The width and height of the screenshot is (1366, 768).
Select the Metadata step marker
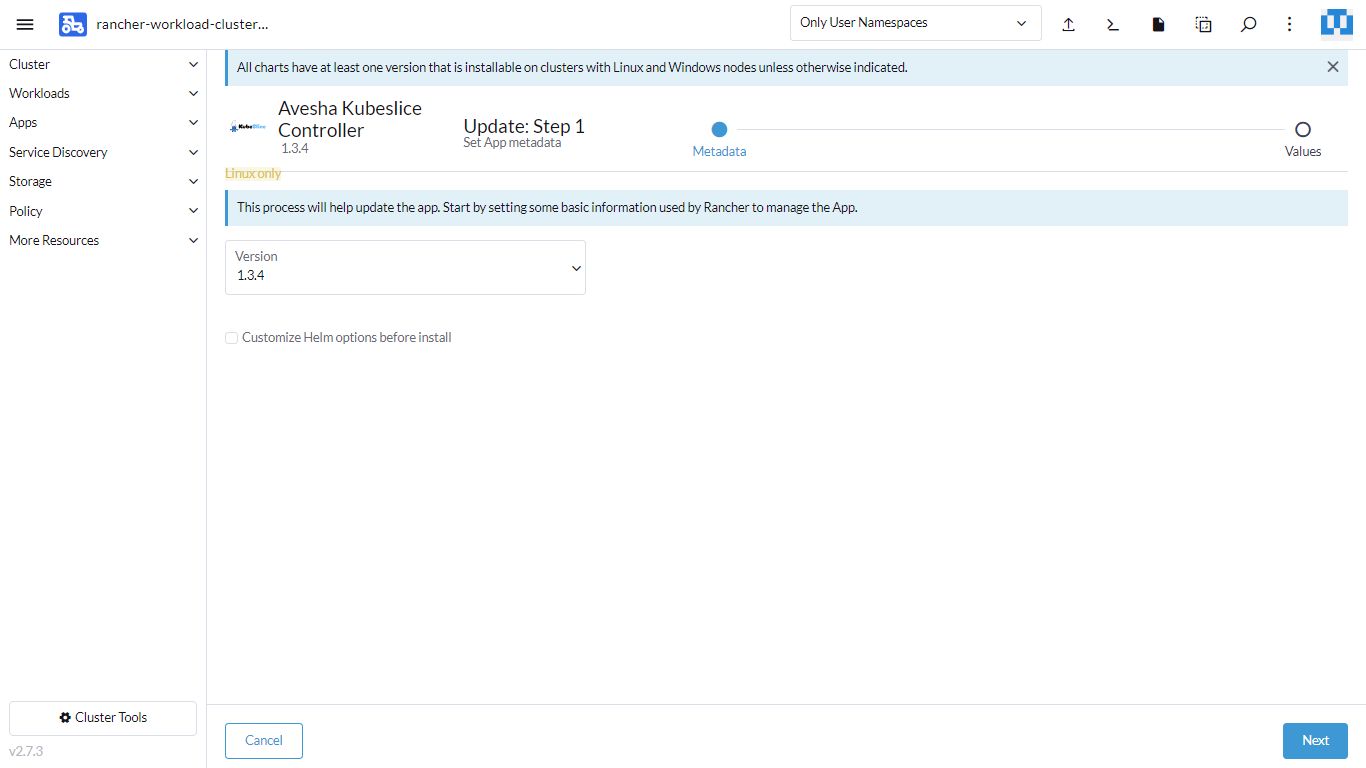point(719,129)
